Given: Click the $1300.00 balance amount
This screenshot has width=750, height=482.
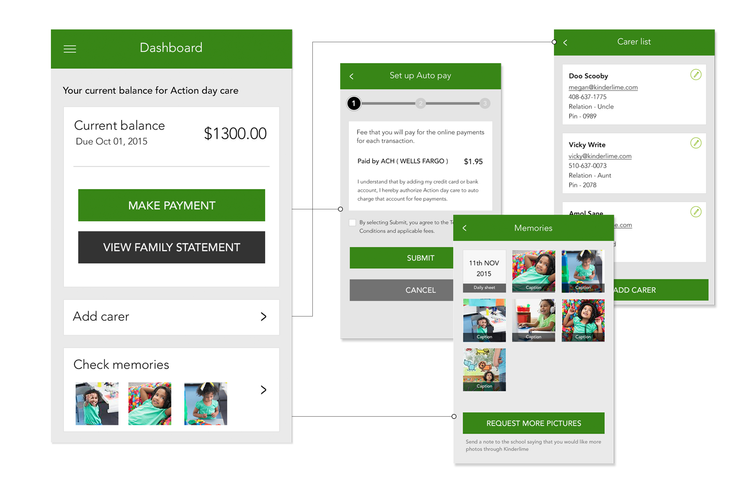Looking at the screenshot, I should tap(235, 133).
